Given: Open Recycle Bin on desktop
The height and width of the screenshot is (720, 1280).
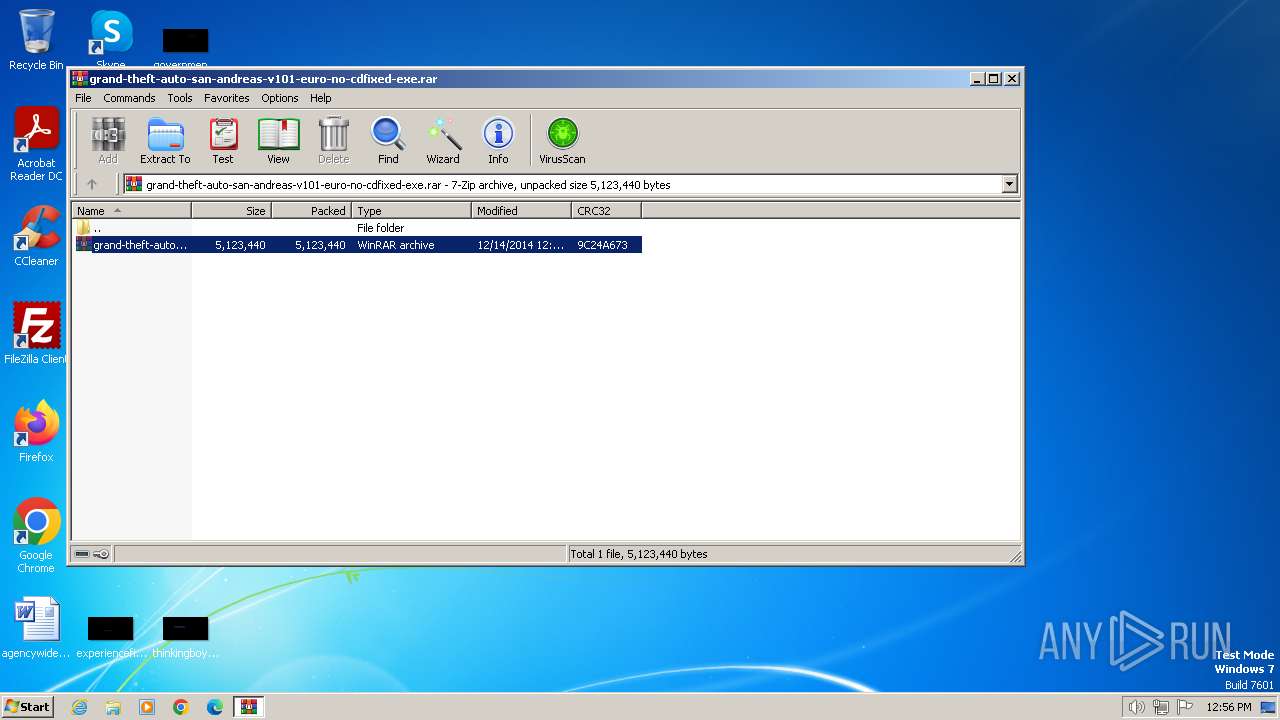Looking at the screenshot, I should (x=36, y=40).
